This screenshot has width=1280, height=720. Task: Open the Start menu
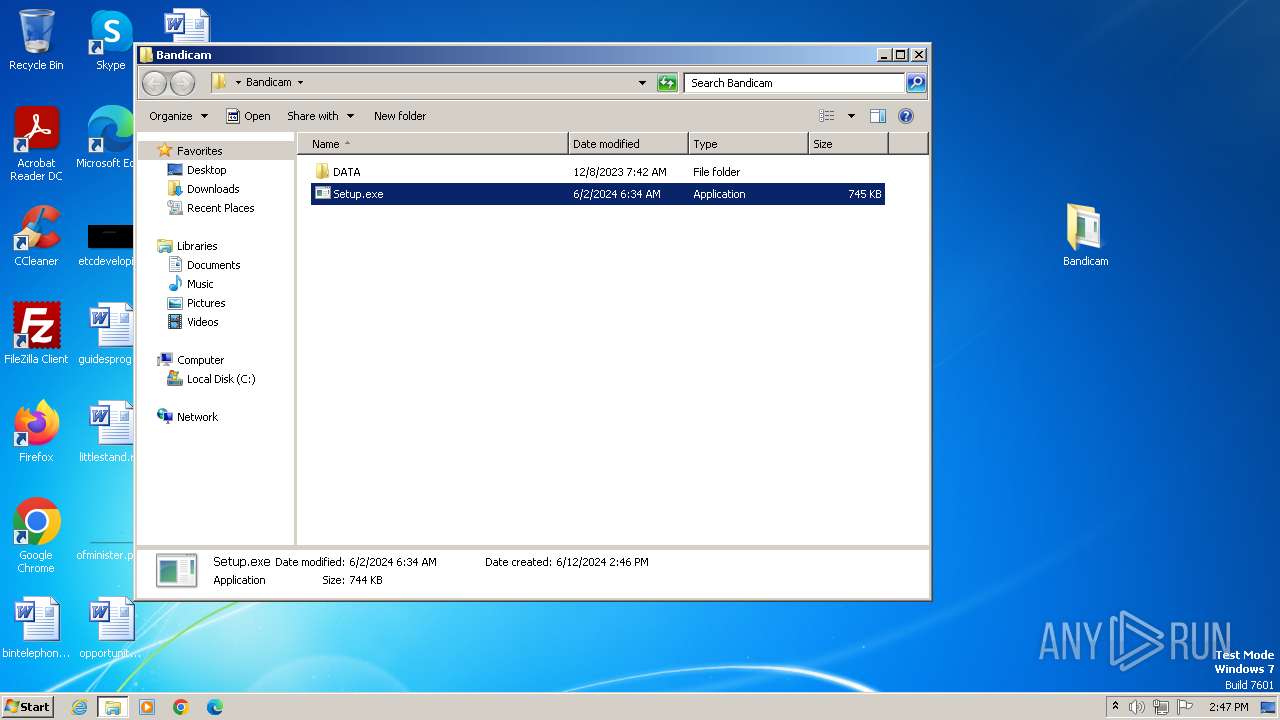(27, 707)
